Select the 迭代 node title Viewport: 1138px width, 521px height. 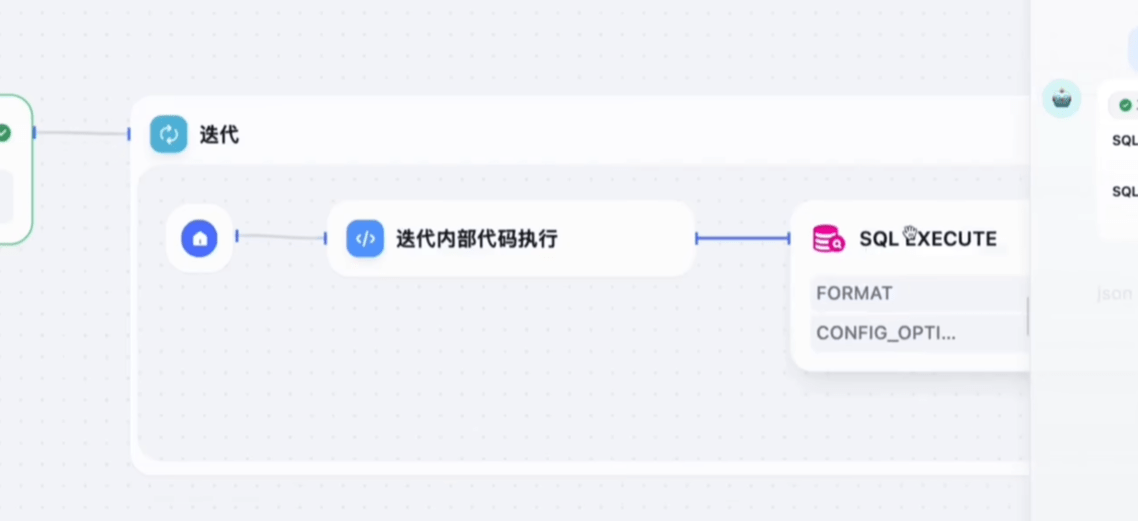pyautogui.click(x=219, y=135)
